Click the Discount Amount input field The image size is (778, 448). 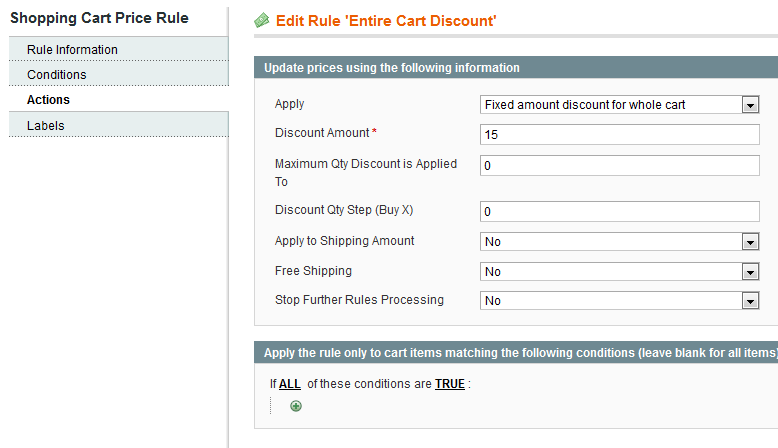620,135
